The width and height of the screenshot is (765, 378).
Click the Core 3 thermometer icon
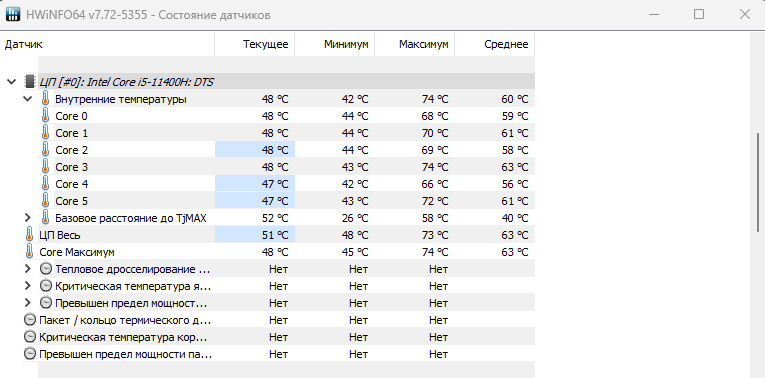45,167
